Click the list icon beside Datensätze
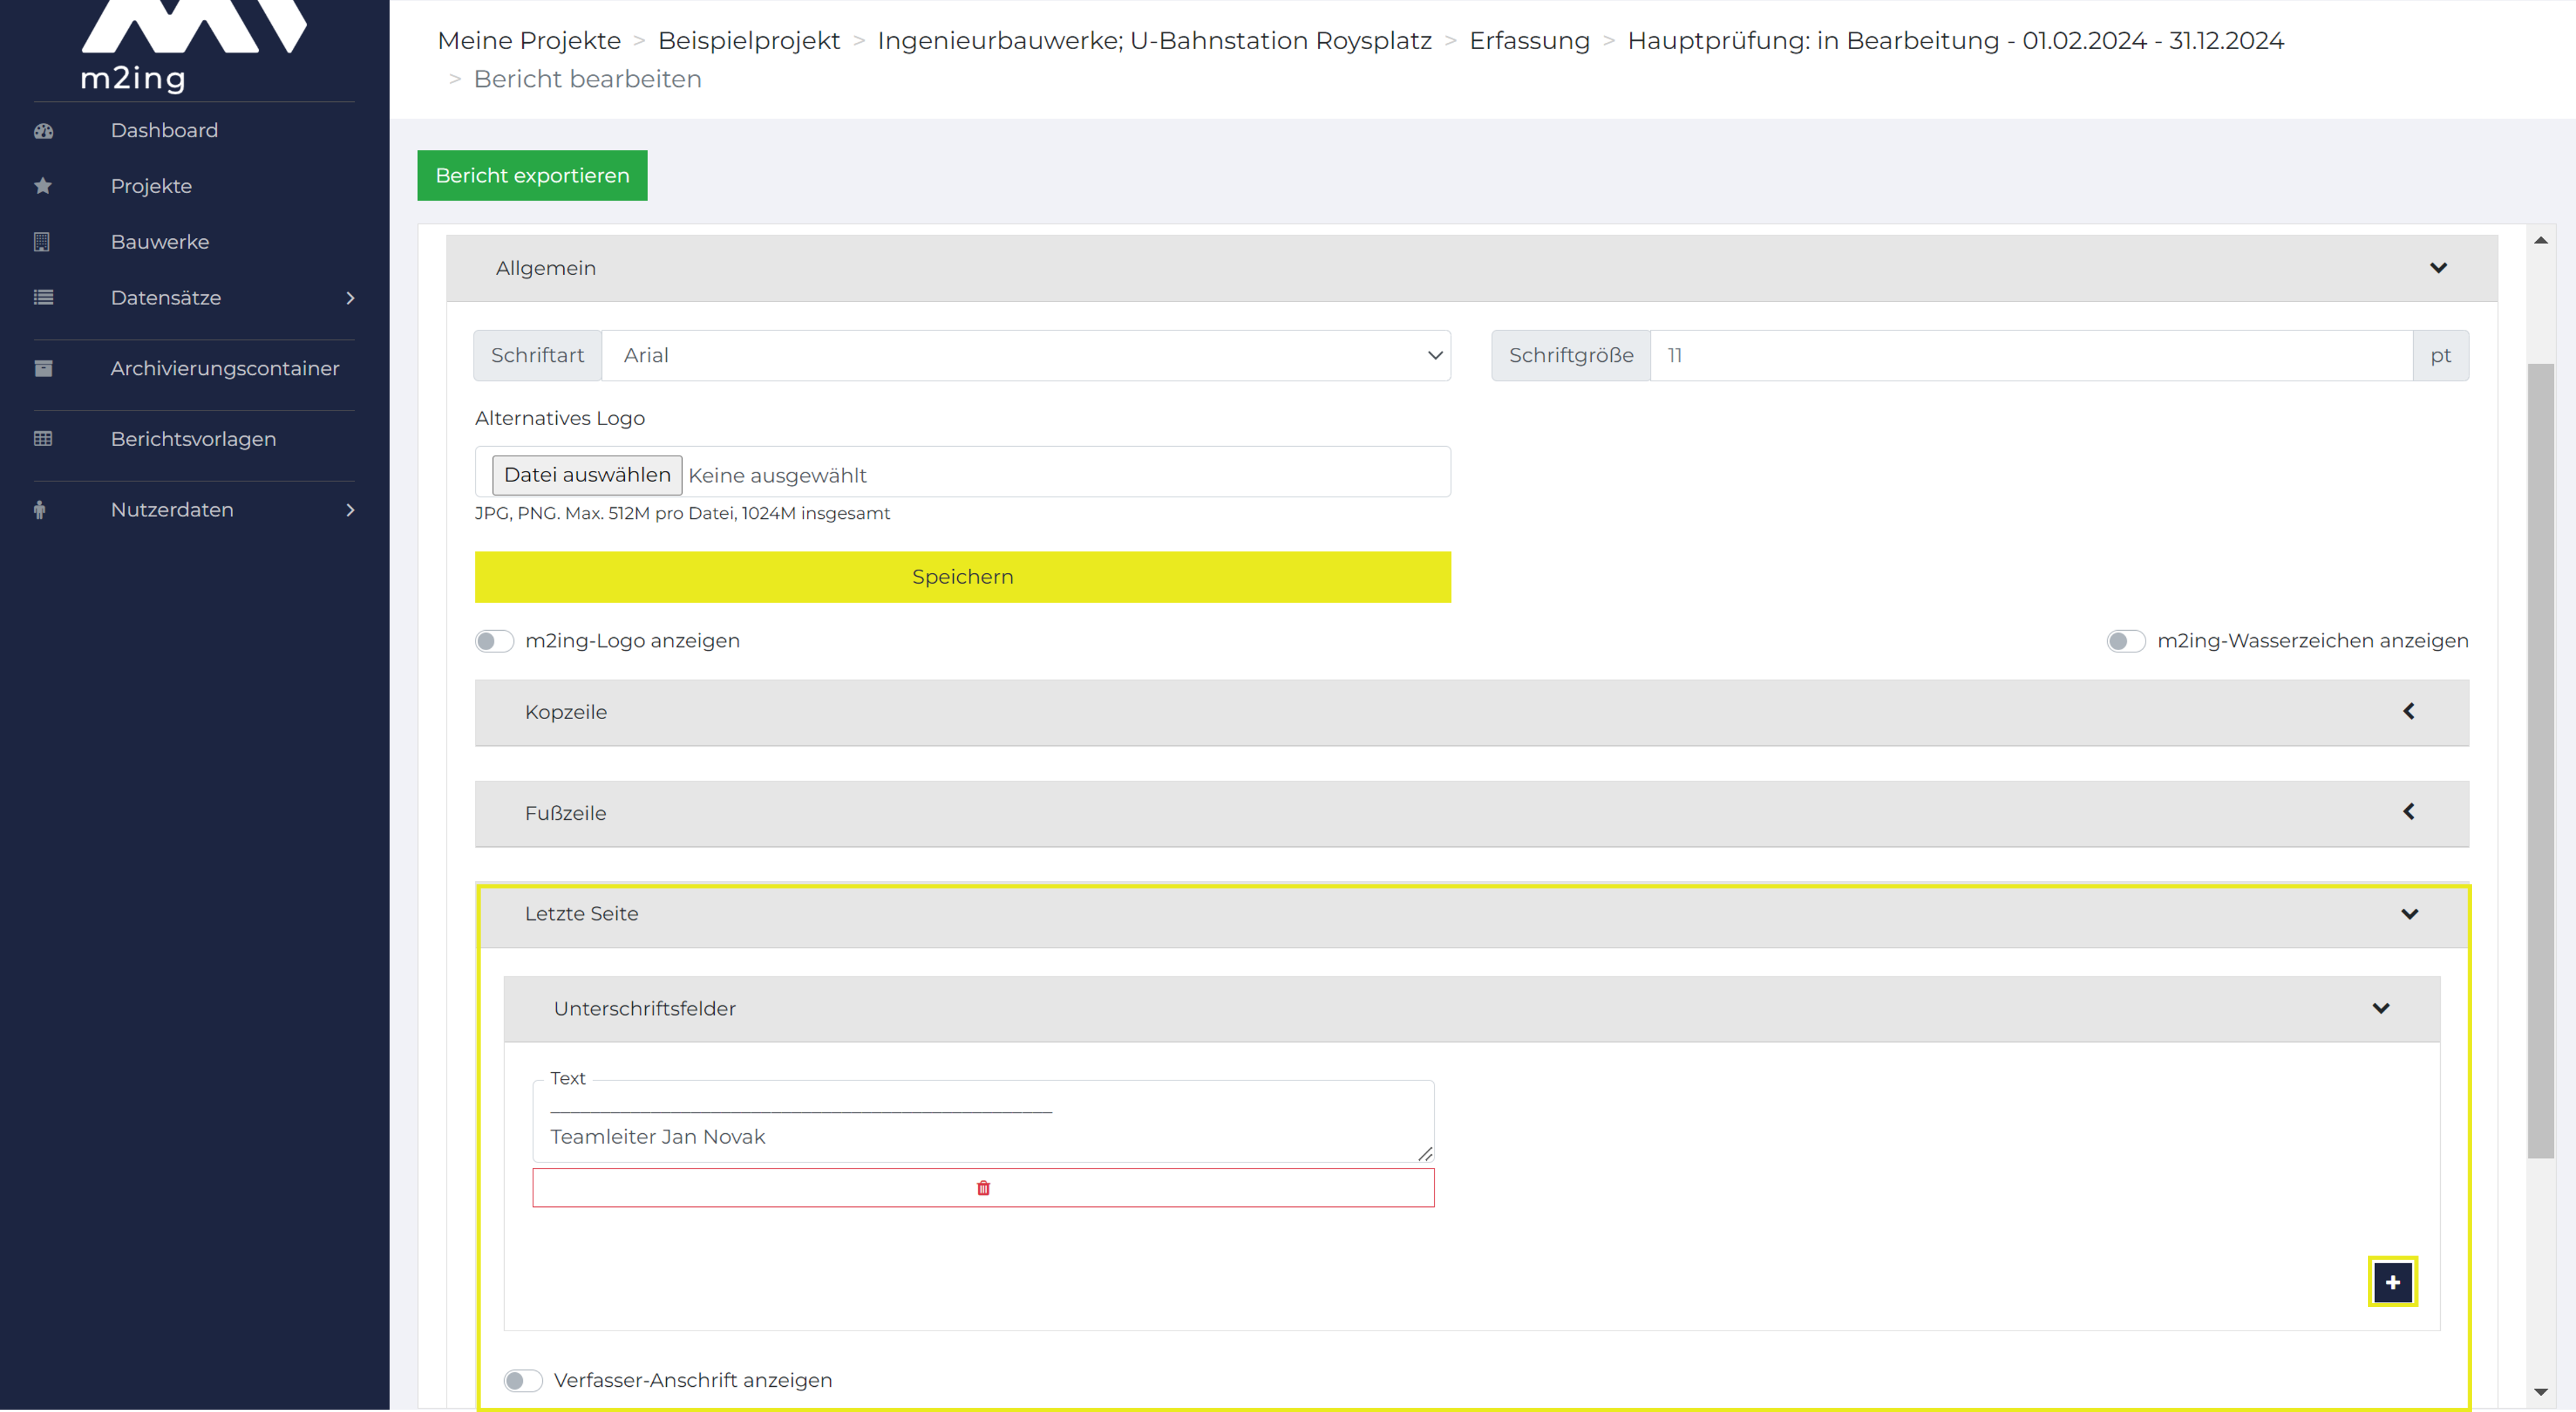Viewport: 2576px width, 1412px height. coord(43,297)
